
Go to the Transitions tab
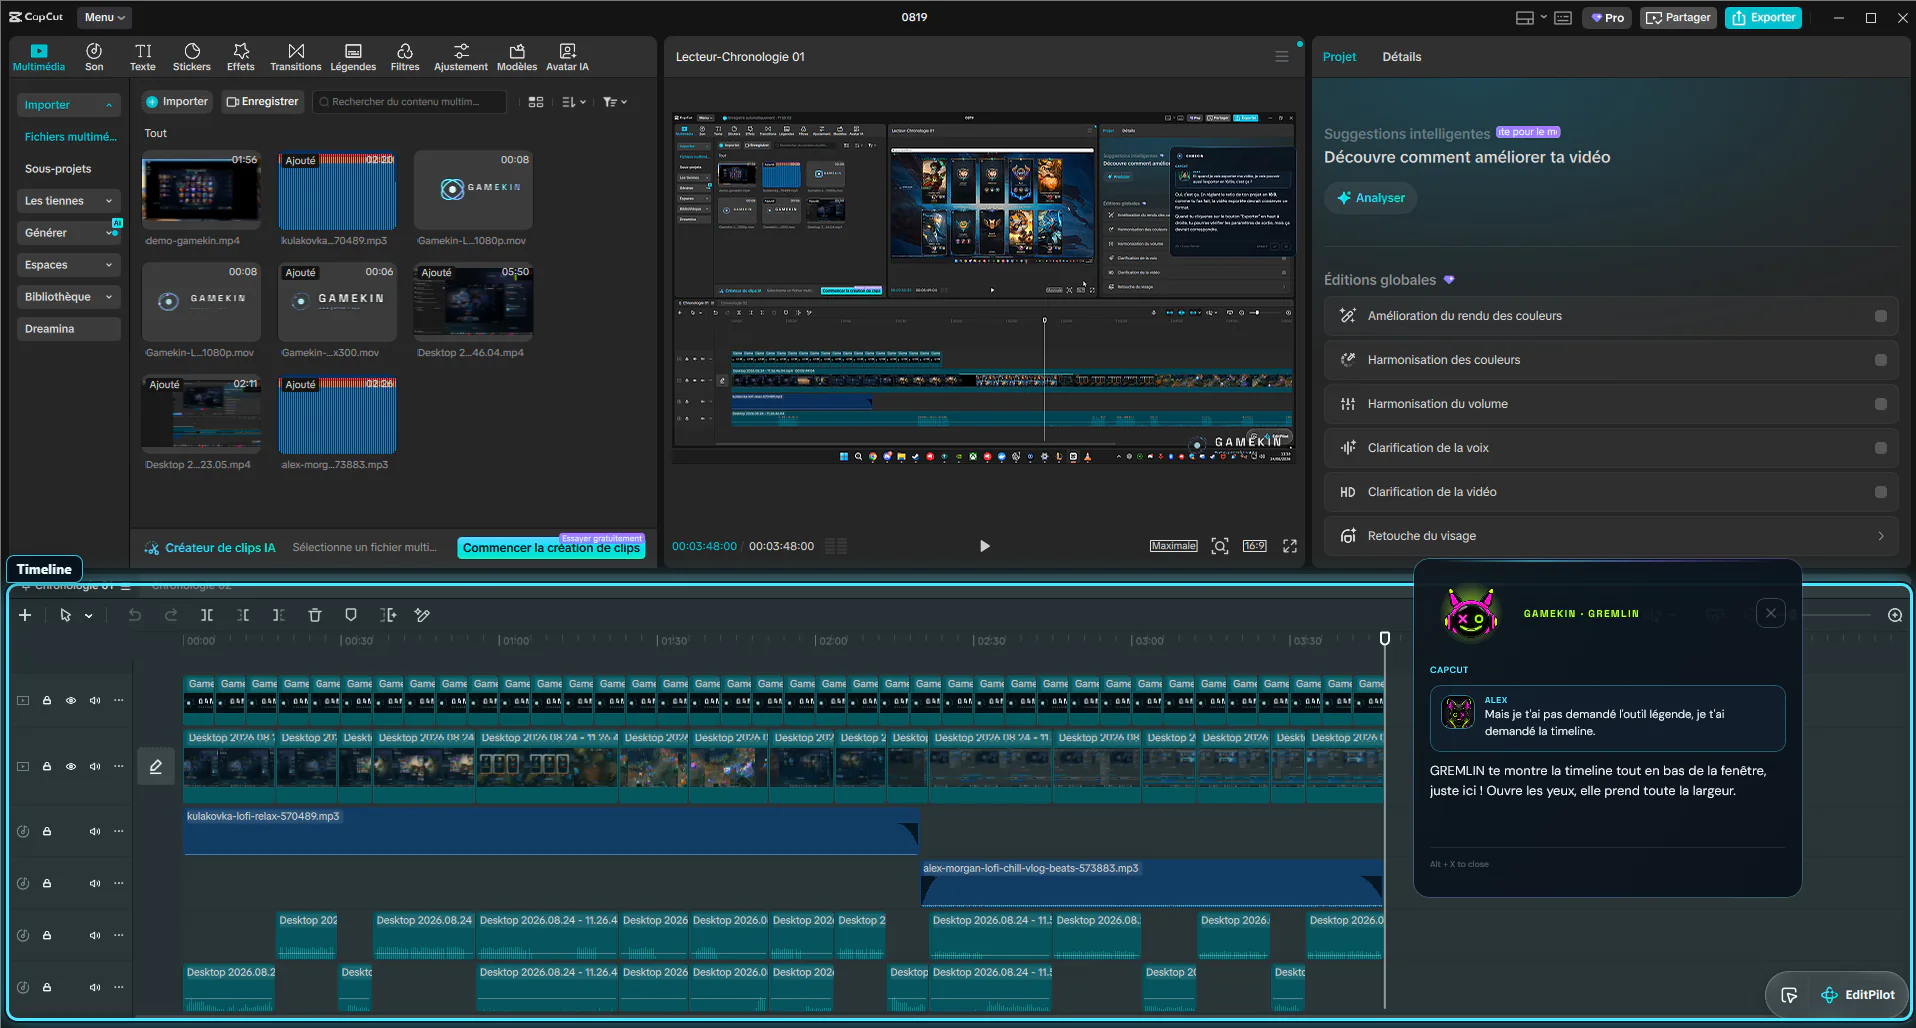click(x=296, y=57)
